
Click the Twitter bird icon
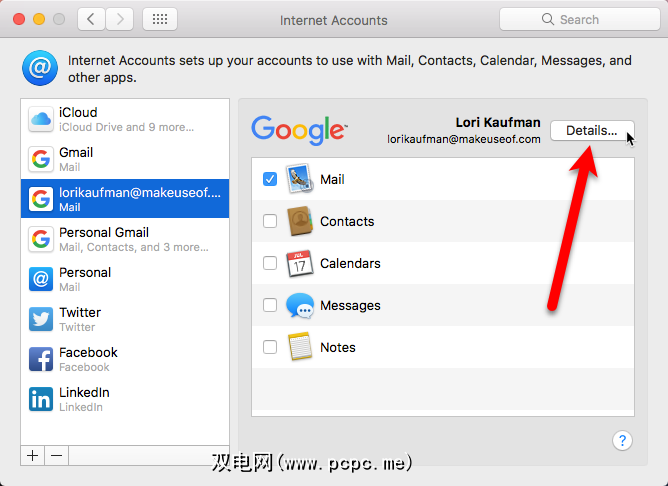pos(41,319)
